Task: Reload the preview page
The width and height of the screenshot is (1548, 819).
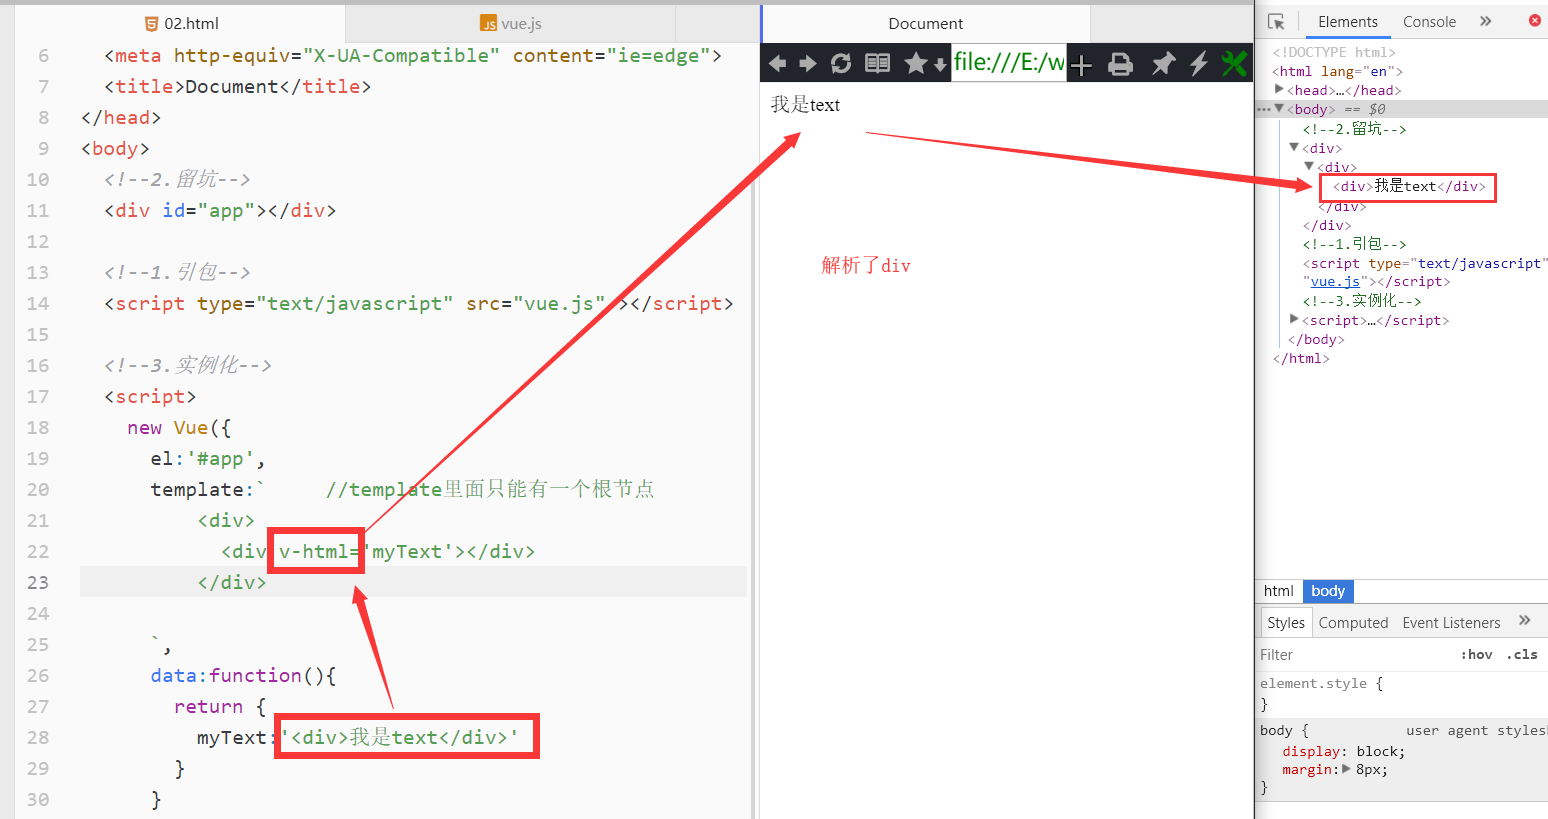Action: coord(841,64)
